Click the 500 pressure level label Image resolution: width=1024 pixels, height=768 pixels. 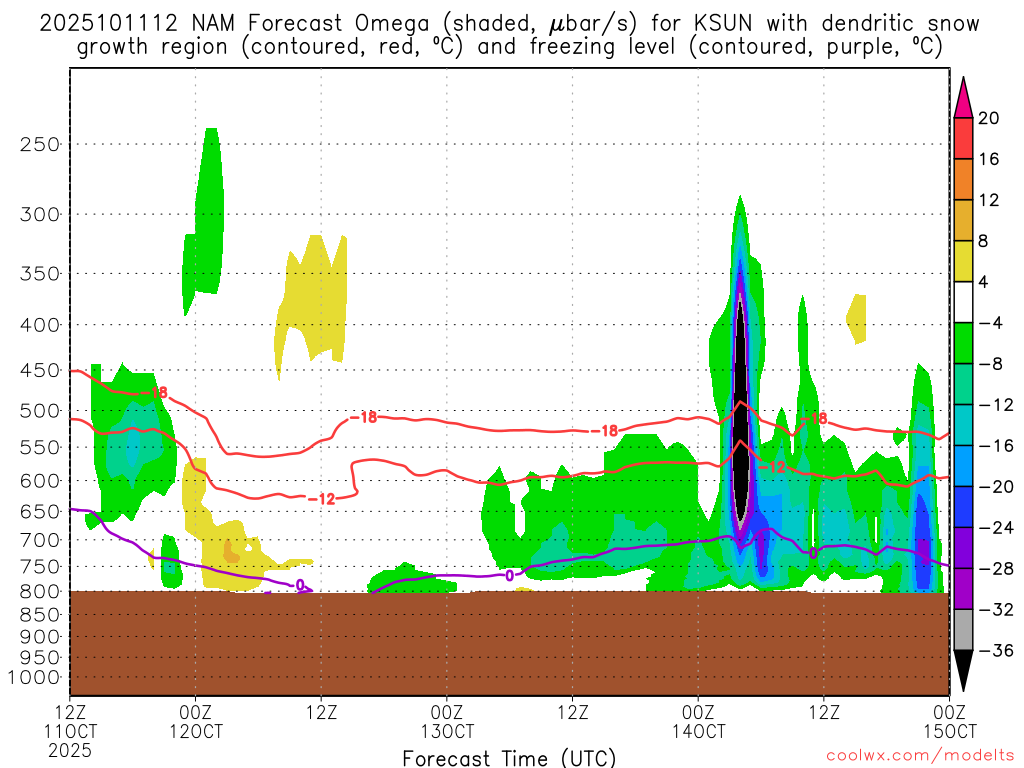coord(40,411)
